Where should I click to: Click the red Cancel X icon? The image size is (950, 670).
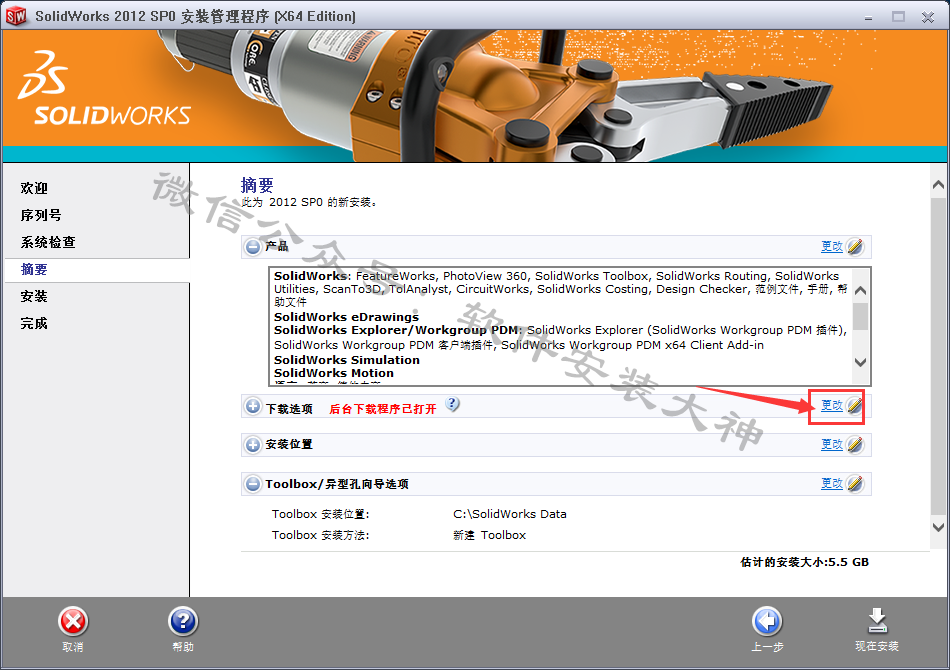click(73, 622)
